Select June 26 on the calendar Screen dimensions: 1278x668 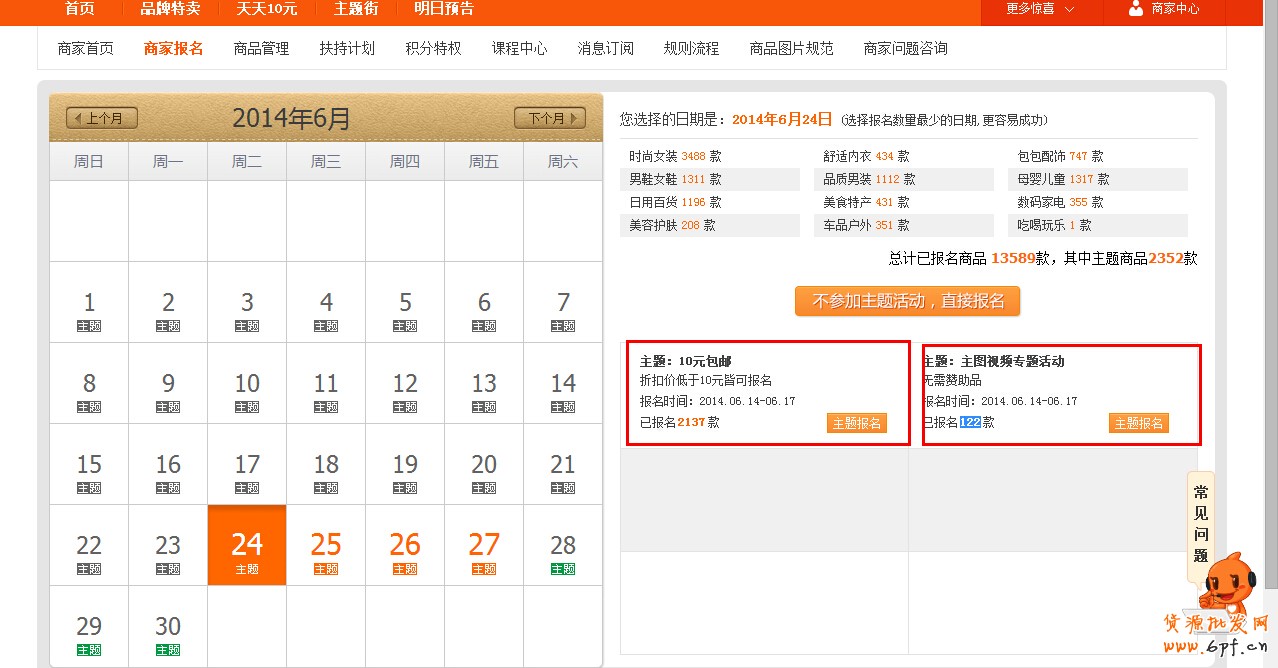405,545
